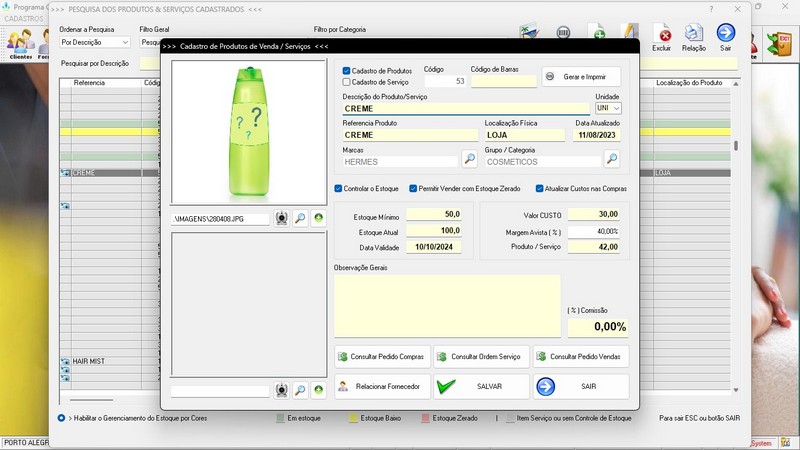
Task: Click the exit door icon in the main program toolbar
Action: (779, 44)
